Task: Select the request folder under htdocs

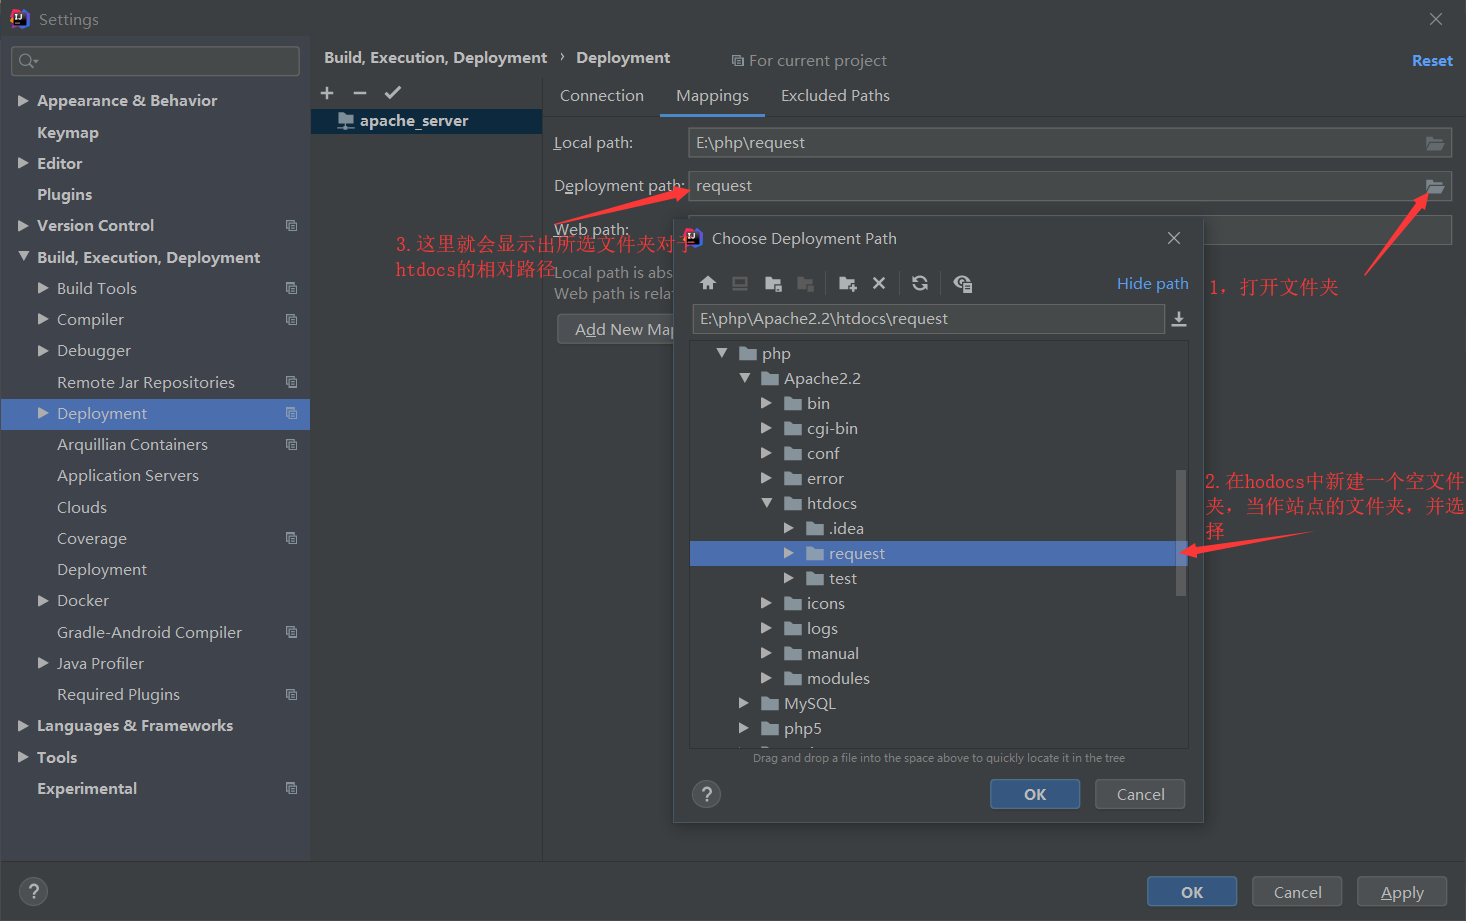Action: 858,553
